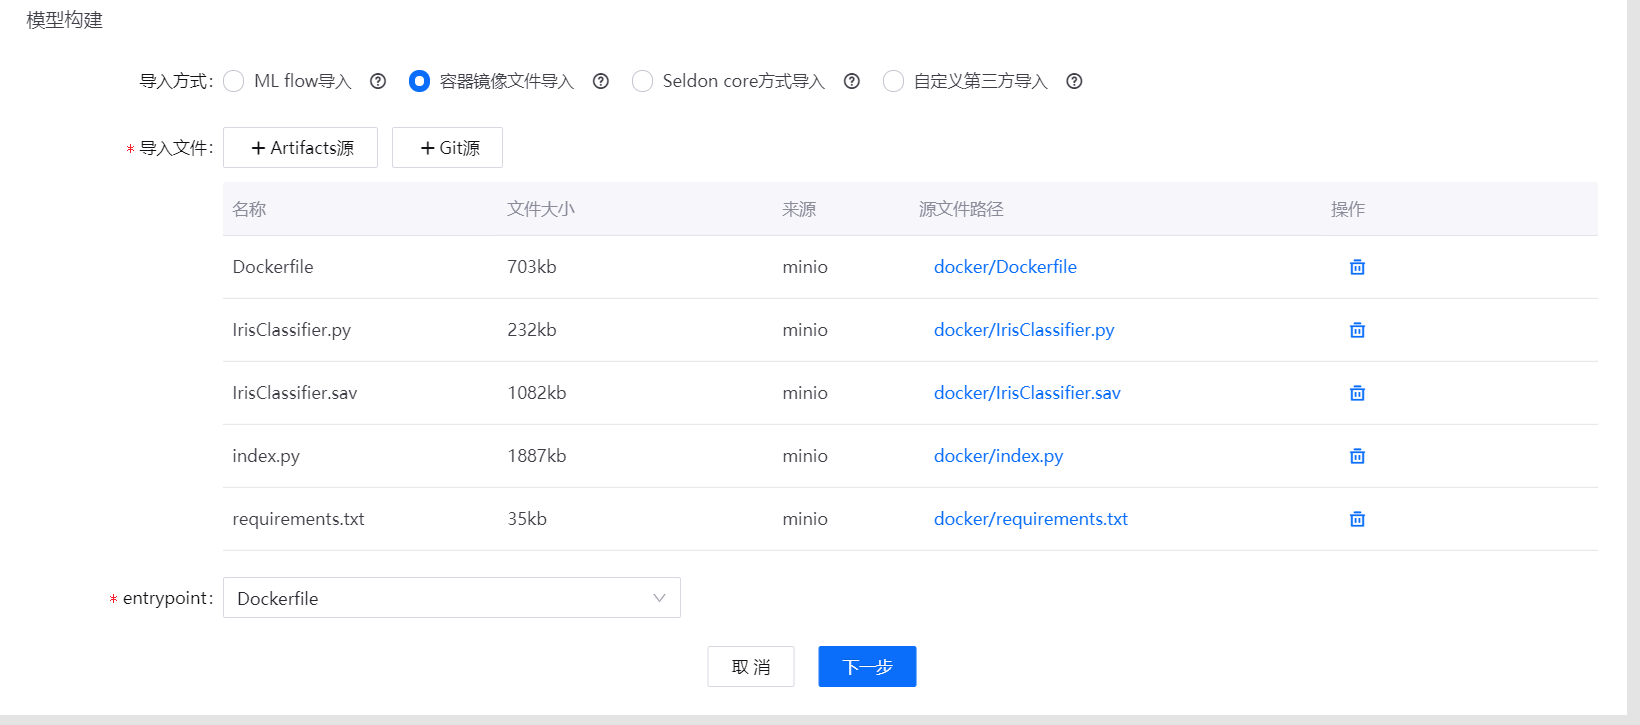
Task: Click the 1082kb file size cell
Action: point(537,393)
